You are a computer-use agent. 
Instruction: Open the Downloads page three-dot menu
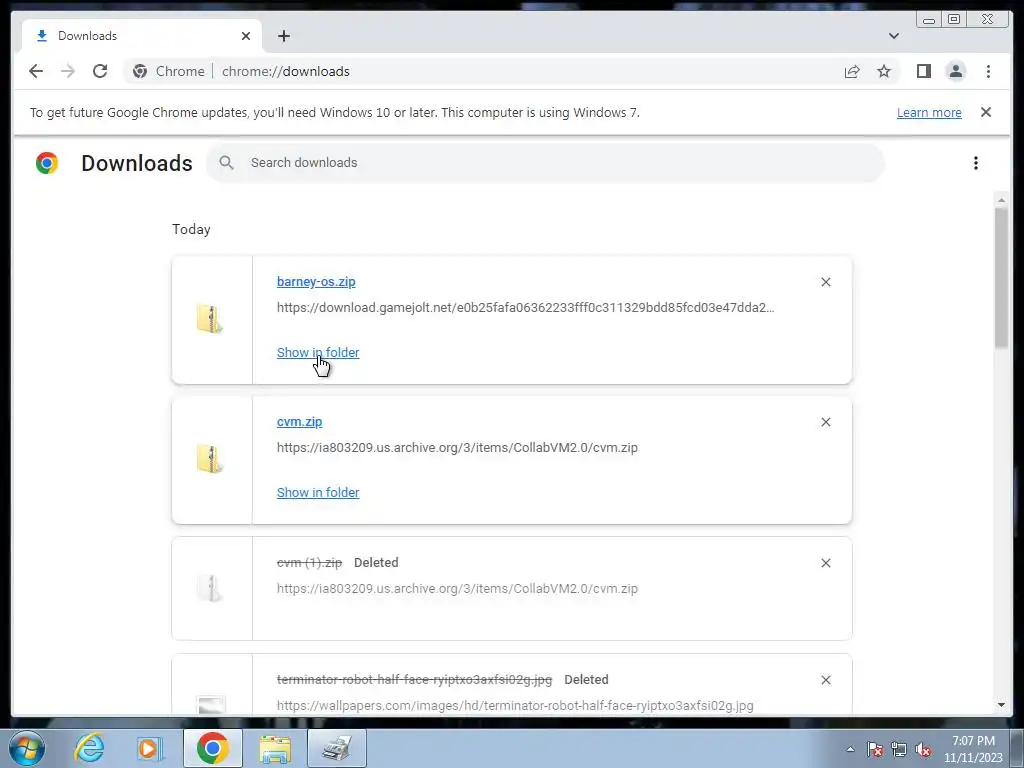pos(976,163)
